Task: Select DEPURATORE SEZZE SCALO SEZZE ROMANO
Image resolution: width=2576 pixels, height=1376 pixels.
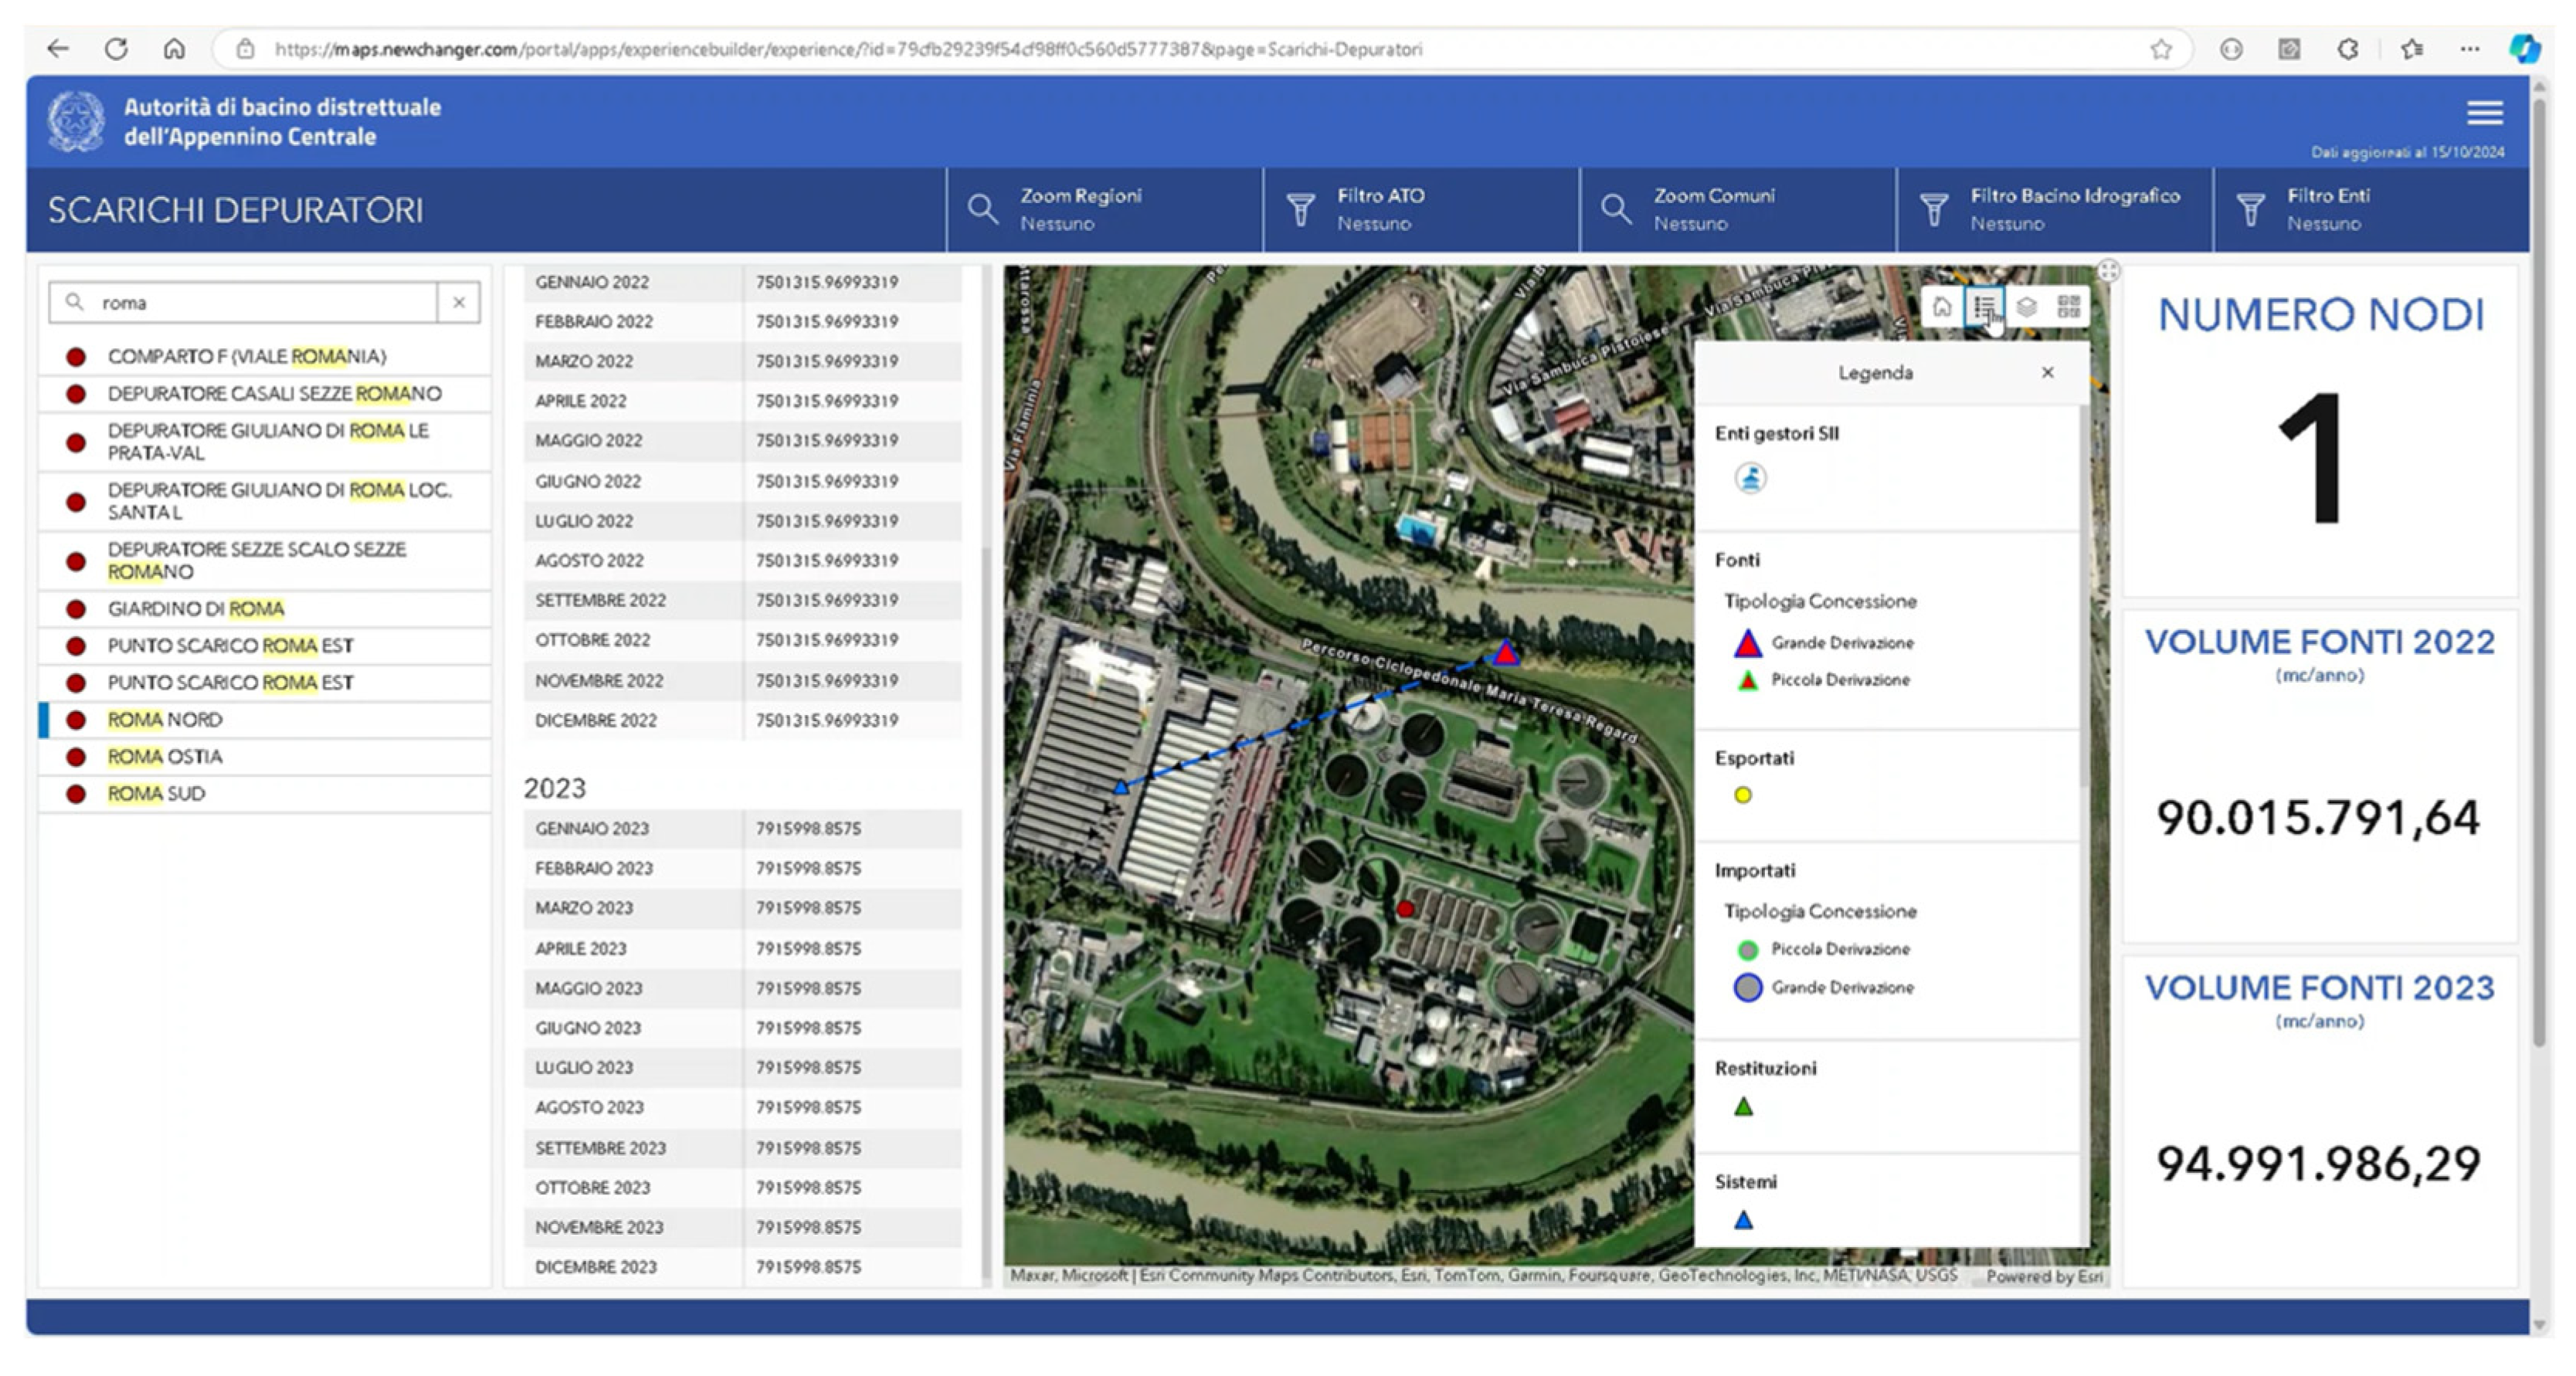Action: 265,560
